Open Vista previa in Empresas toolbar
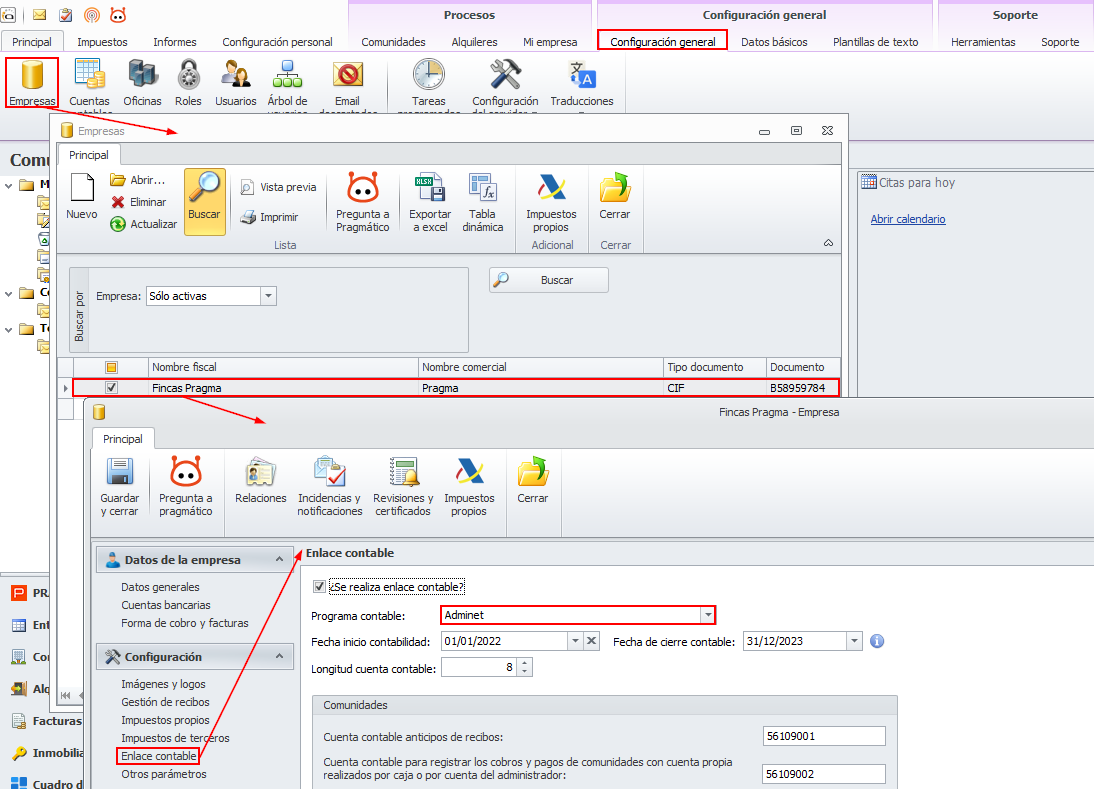 click(278, 187)
